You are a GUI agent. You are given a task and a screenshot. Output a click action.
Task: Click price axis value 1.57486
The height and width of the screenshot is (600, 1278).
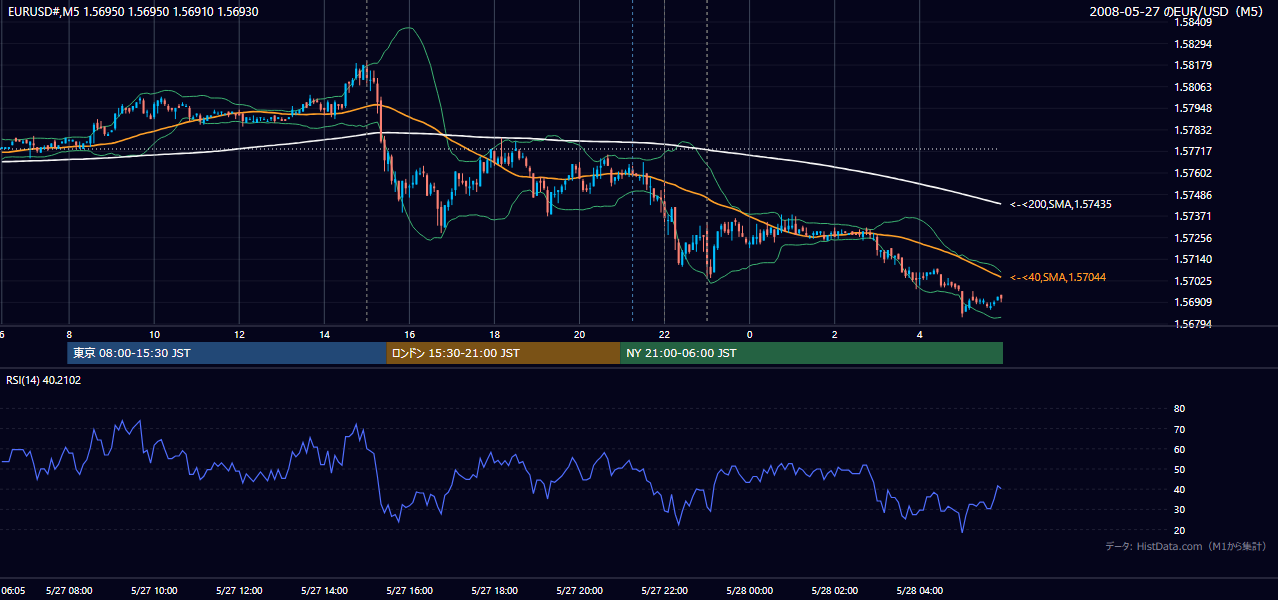(x=1195, y=195)
